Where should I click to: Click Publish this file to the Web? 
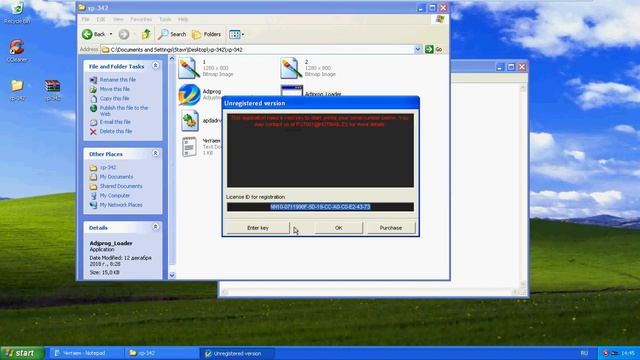(x=124, y=111)
